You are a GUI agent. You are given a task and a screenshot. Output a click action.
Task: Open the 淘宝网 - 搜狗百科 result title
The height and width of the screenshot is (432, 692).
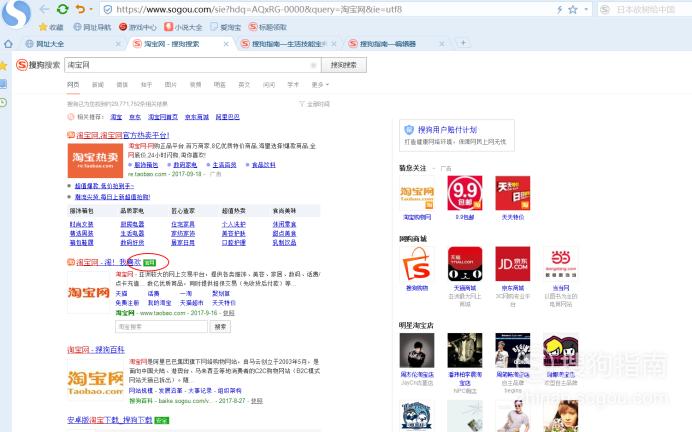pyautogui.click(x=96, y=350)
